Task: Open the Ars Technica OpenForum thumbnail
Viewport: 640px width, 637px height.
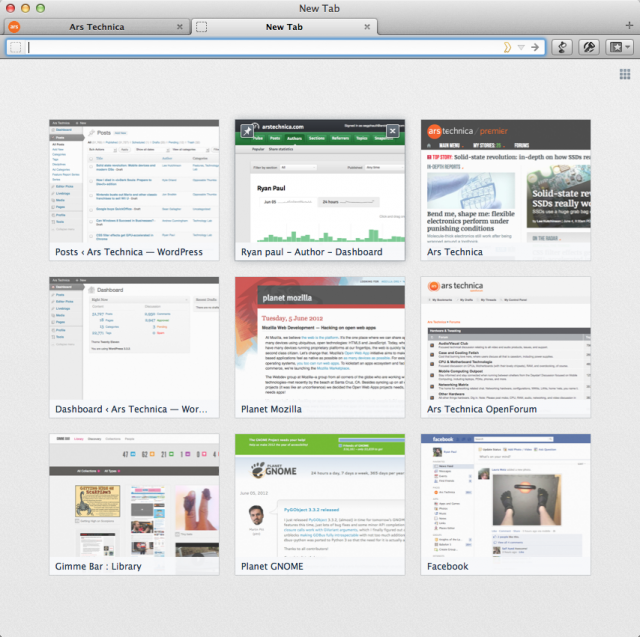Action: [505, 347]
